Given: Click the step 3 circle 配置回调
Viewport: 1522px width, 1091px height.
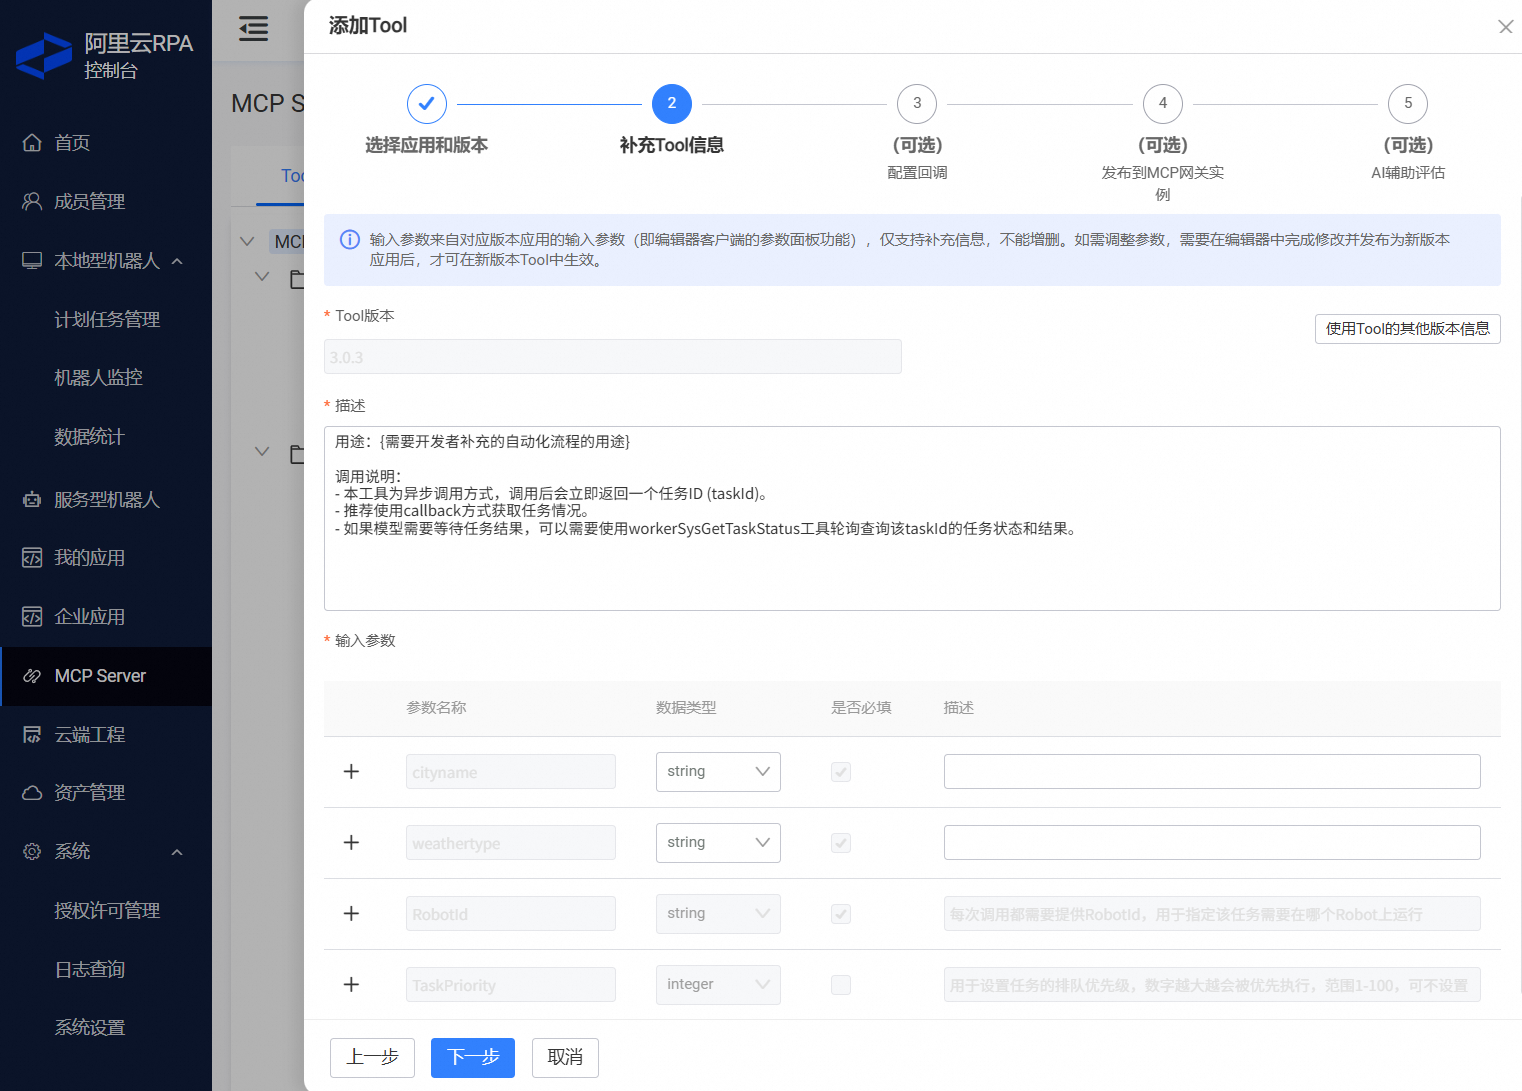Looking at the screenshot, I should [x=917, y=104].
